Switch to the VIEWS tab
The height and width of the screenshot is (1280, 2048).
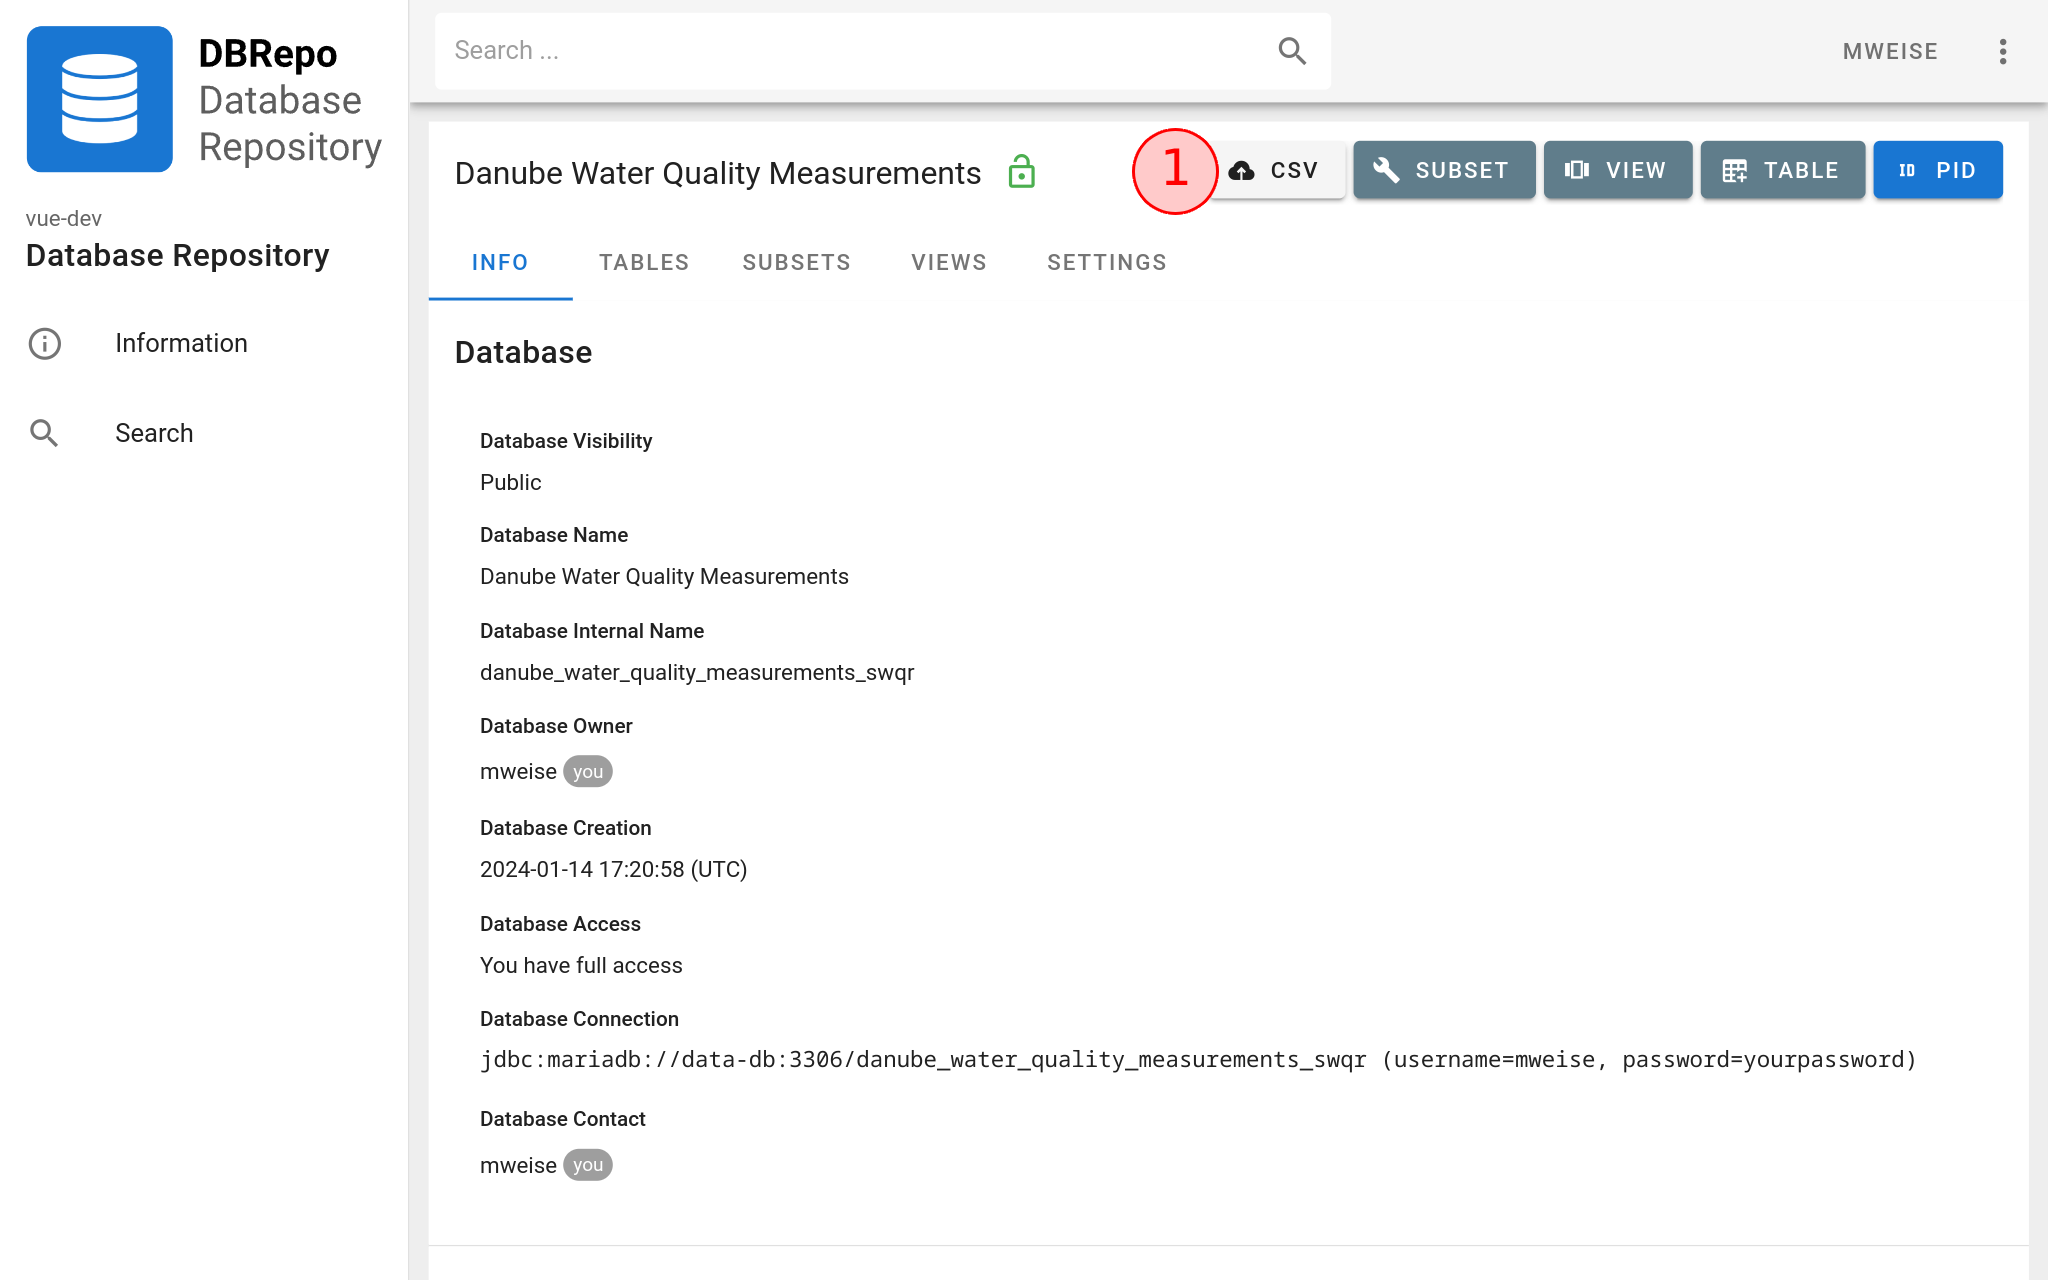949,262
